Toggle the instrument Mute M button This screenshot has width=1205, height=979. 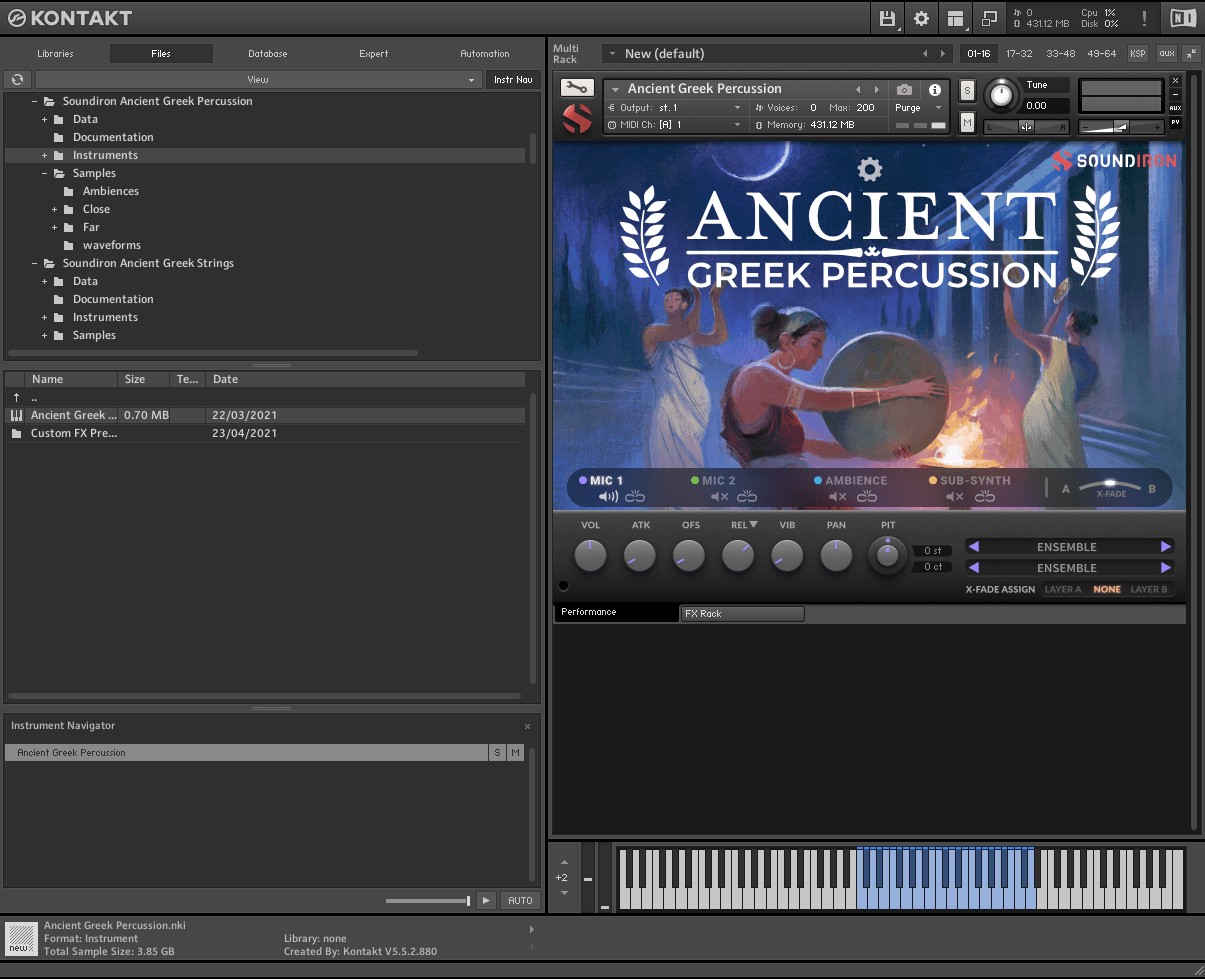tap(967, 122)
